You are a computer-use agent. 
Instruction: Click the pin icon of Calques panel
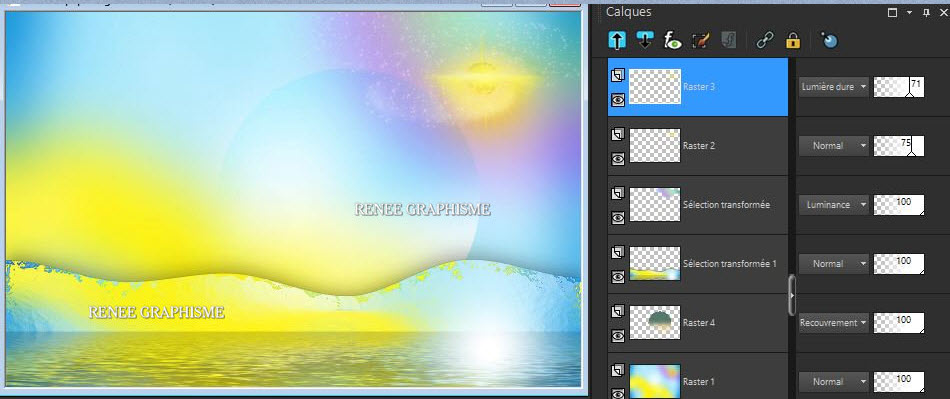tap(926, 12)
